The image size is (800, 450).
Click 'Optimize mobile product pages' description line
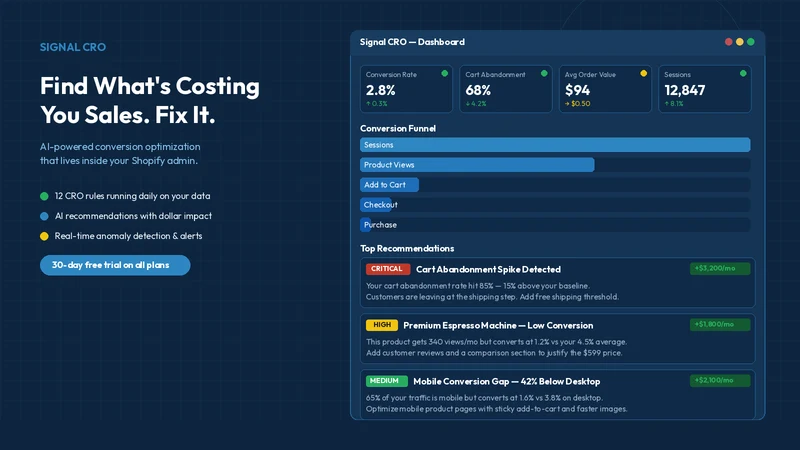pos(496,409)
